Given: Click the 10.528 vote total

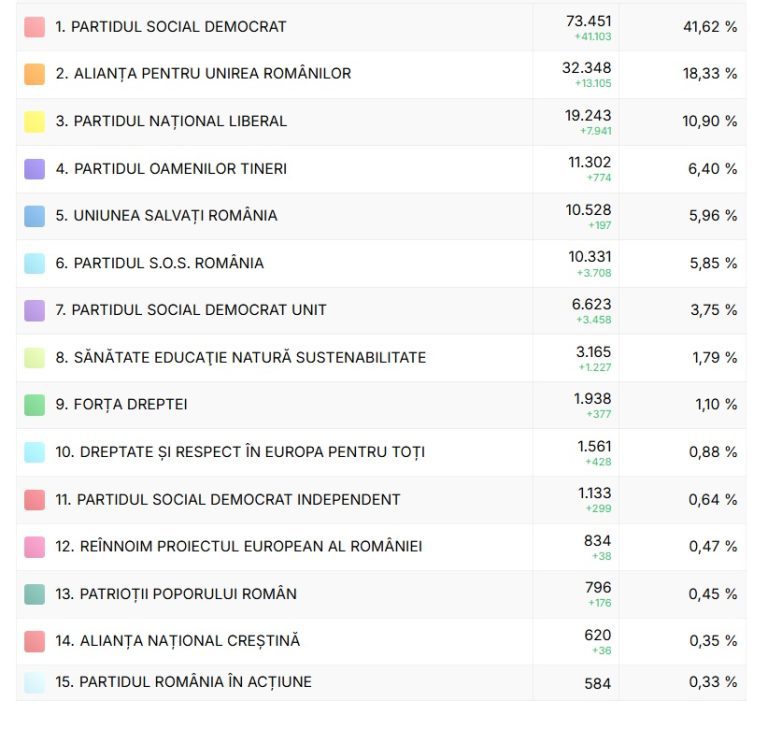Looking at the screenshot, I should (x=589, y=210).
